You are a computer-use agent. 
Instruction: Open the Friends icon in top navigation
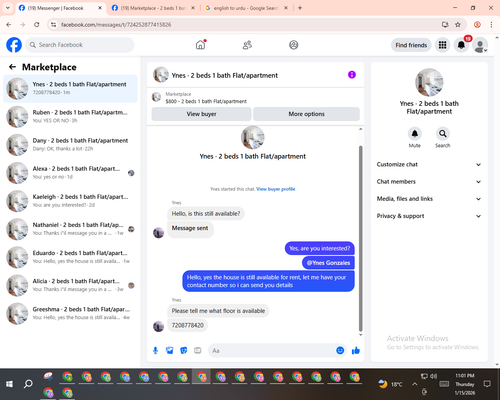click(247, 45)
